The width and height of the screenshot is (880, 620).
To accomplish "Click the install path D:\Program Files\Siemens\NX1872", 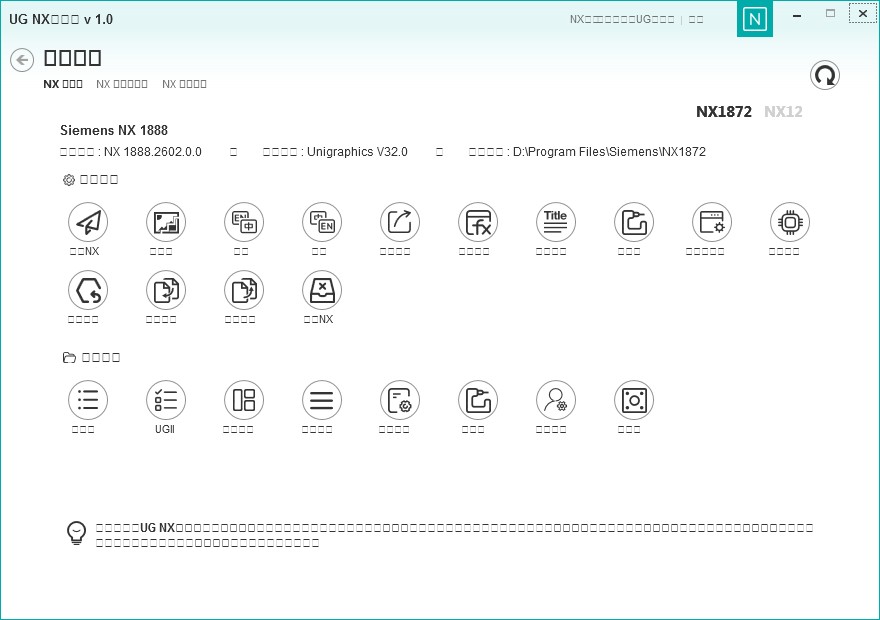I will 609,152.
